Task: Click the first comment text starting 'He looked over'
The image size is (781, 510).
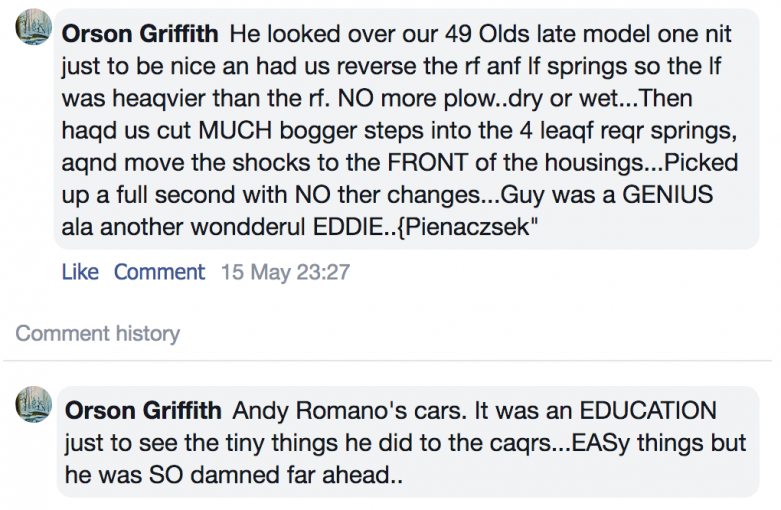Action: 398,130
